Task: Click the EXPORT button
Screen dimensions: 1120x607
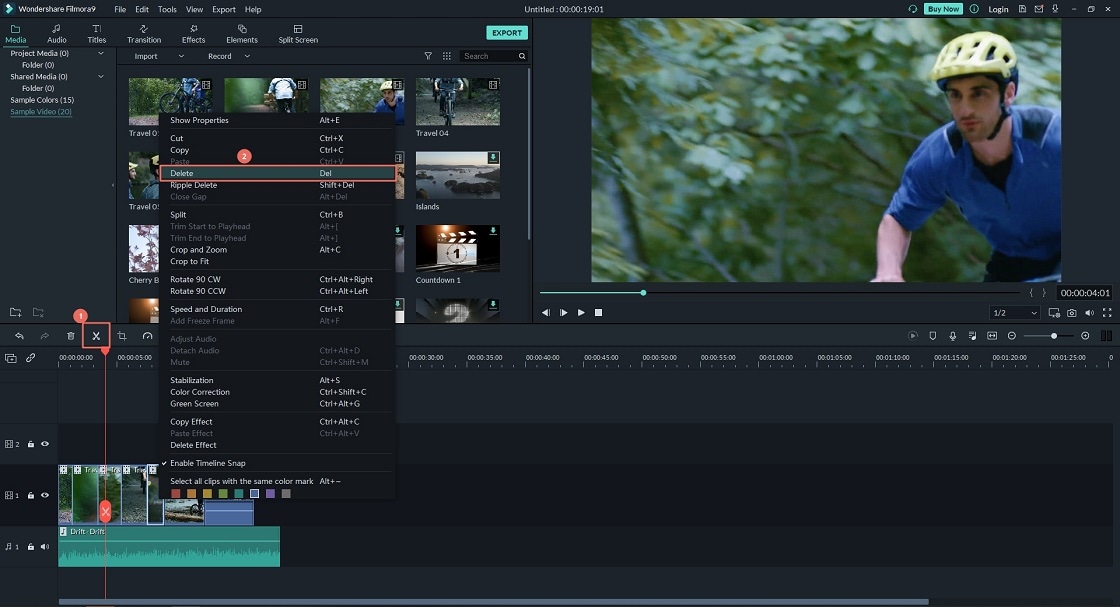Action: pos(507,33)
